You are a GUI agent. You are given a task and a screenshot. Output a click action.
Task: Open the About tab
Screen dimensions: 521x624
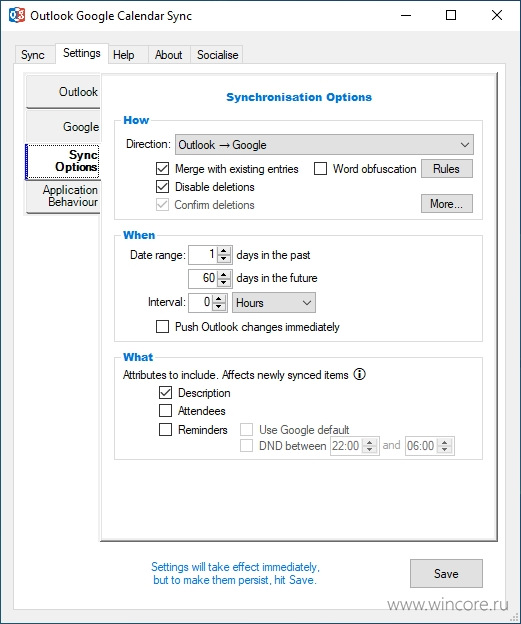coord(169,55)
